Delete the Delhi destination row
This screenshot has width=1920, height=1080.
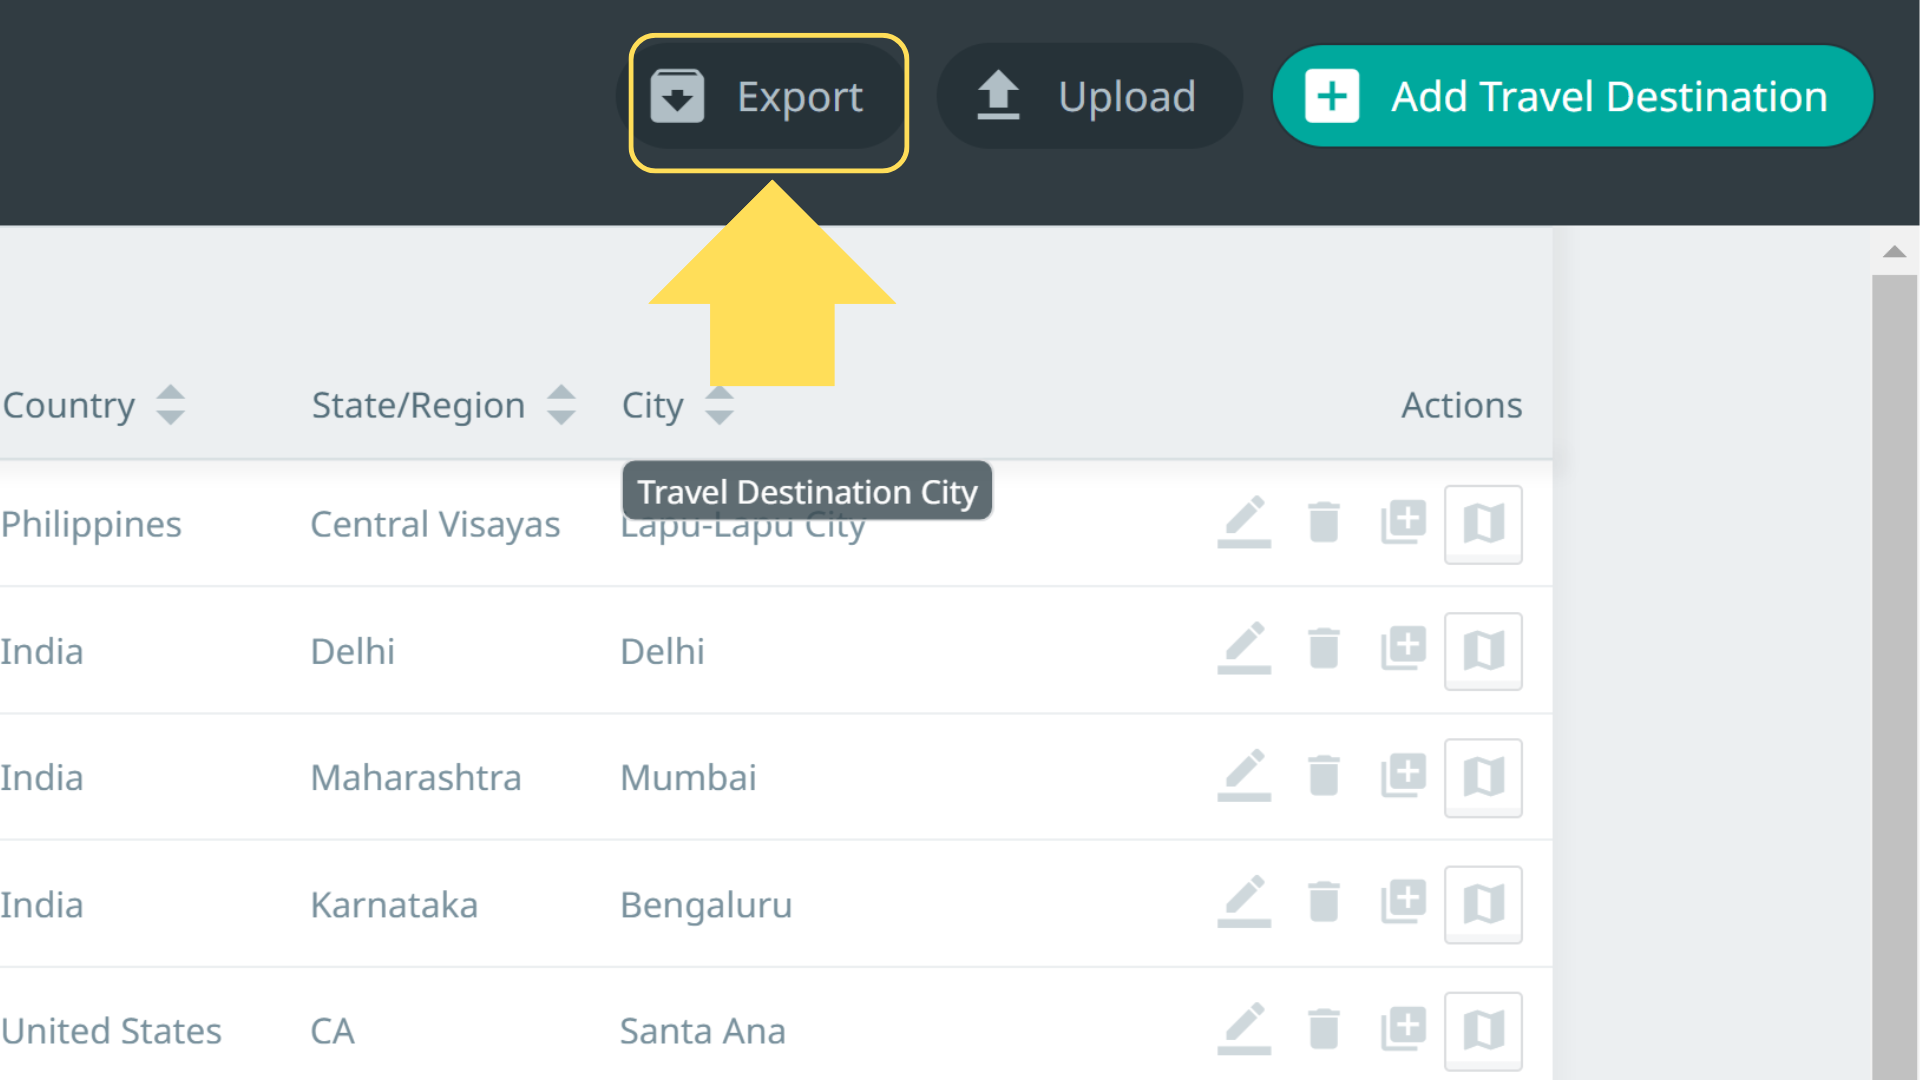pos(1323,650)
